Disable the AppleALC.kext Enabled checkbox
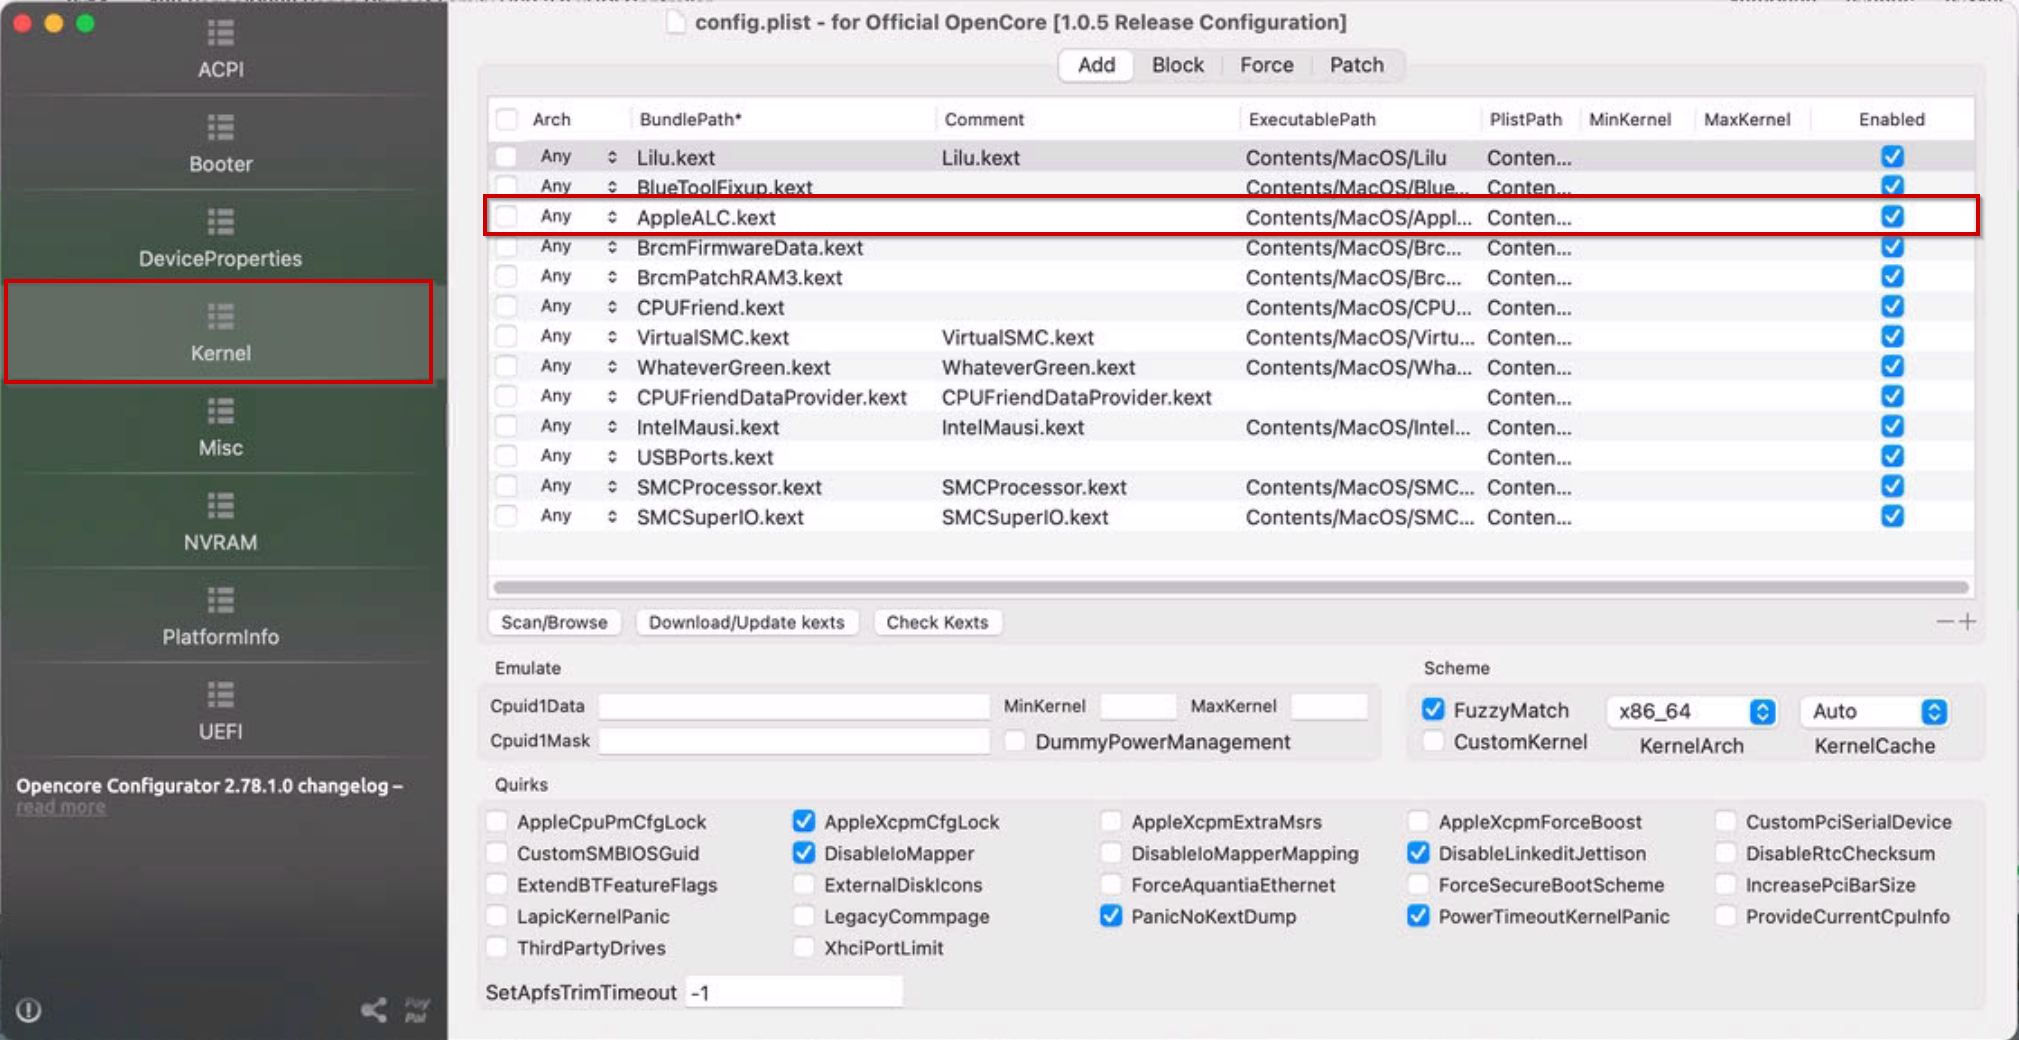This screenshot has width=2019, height=1040. click(x=1891, y=217)
